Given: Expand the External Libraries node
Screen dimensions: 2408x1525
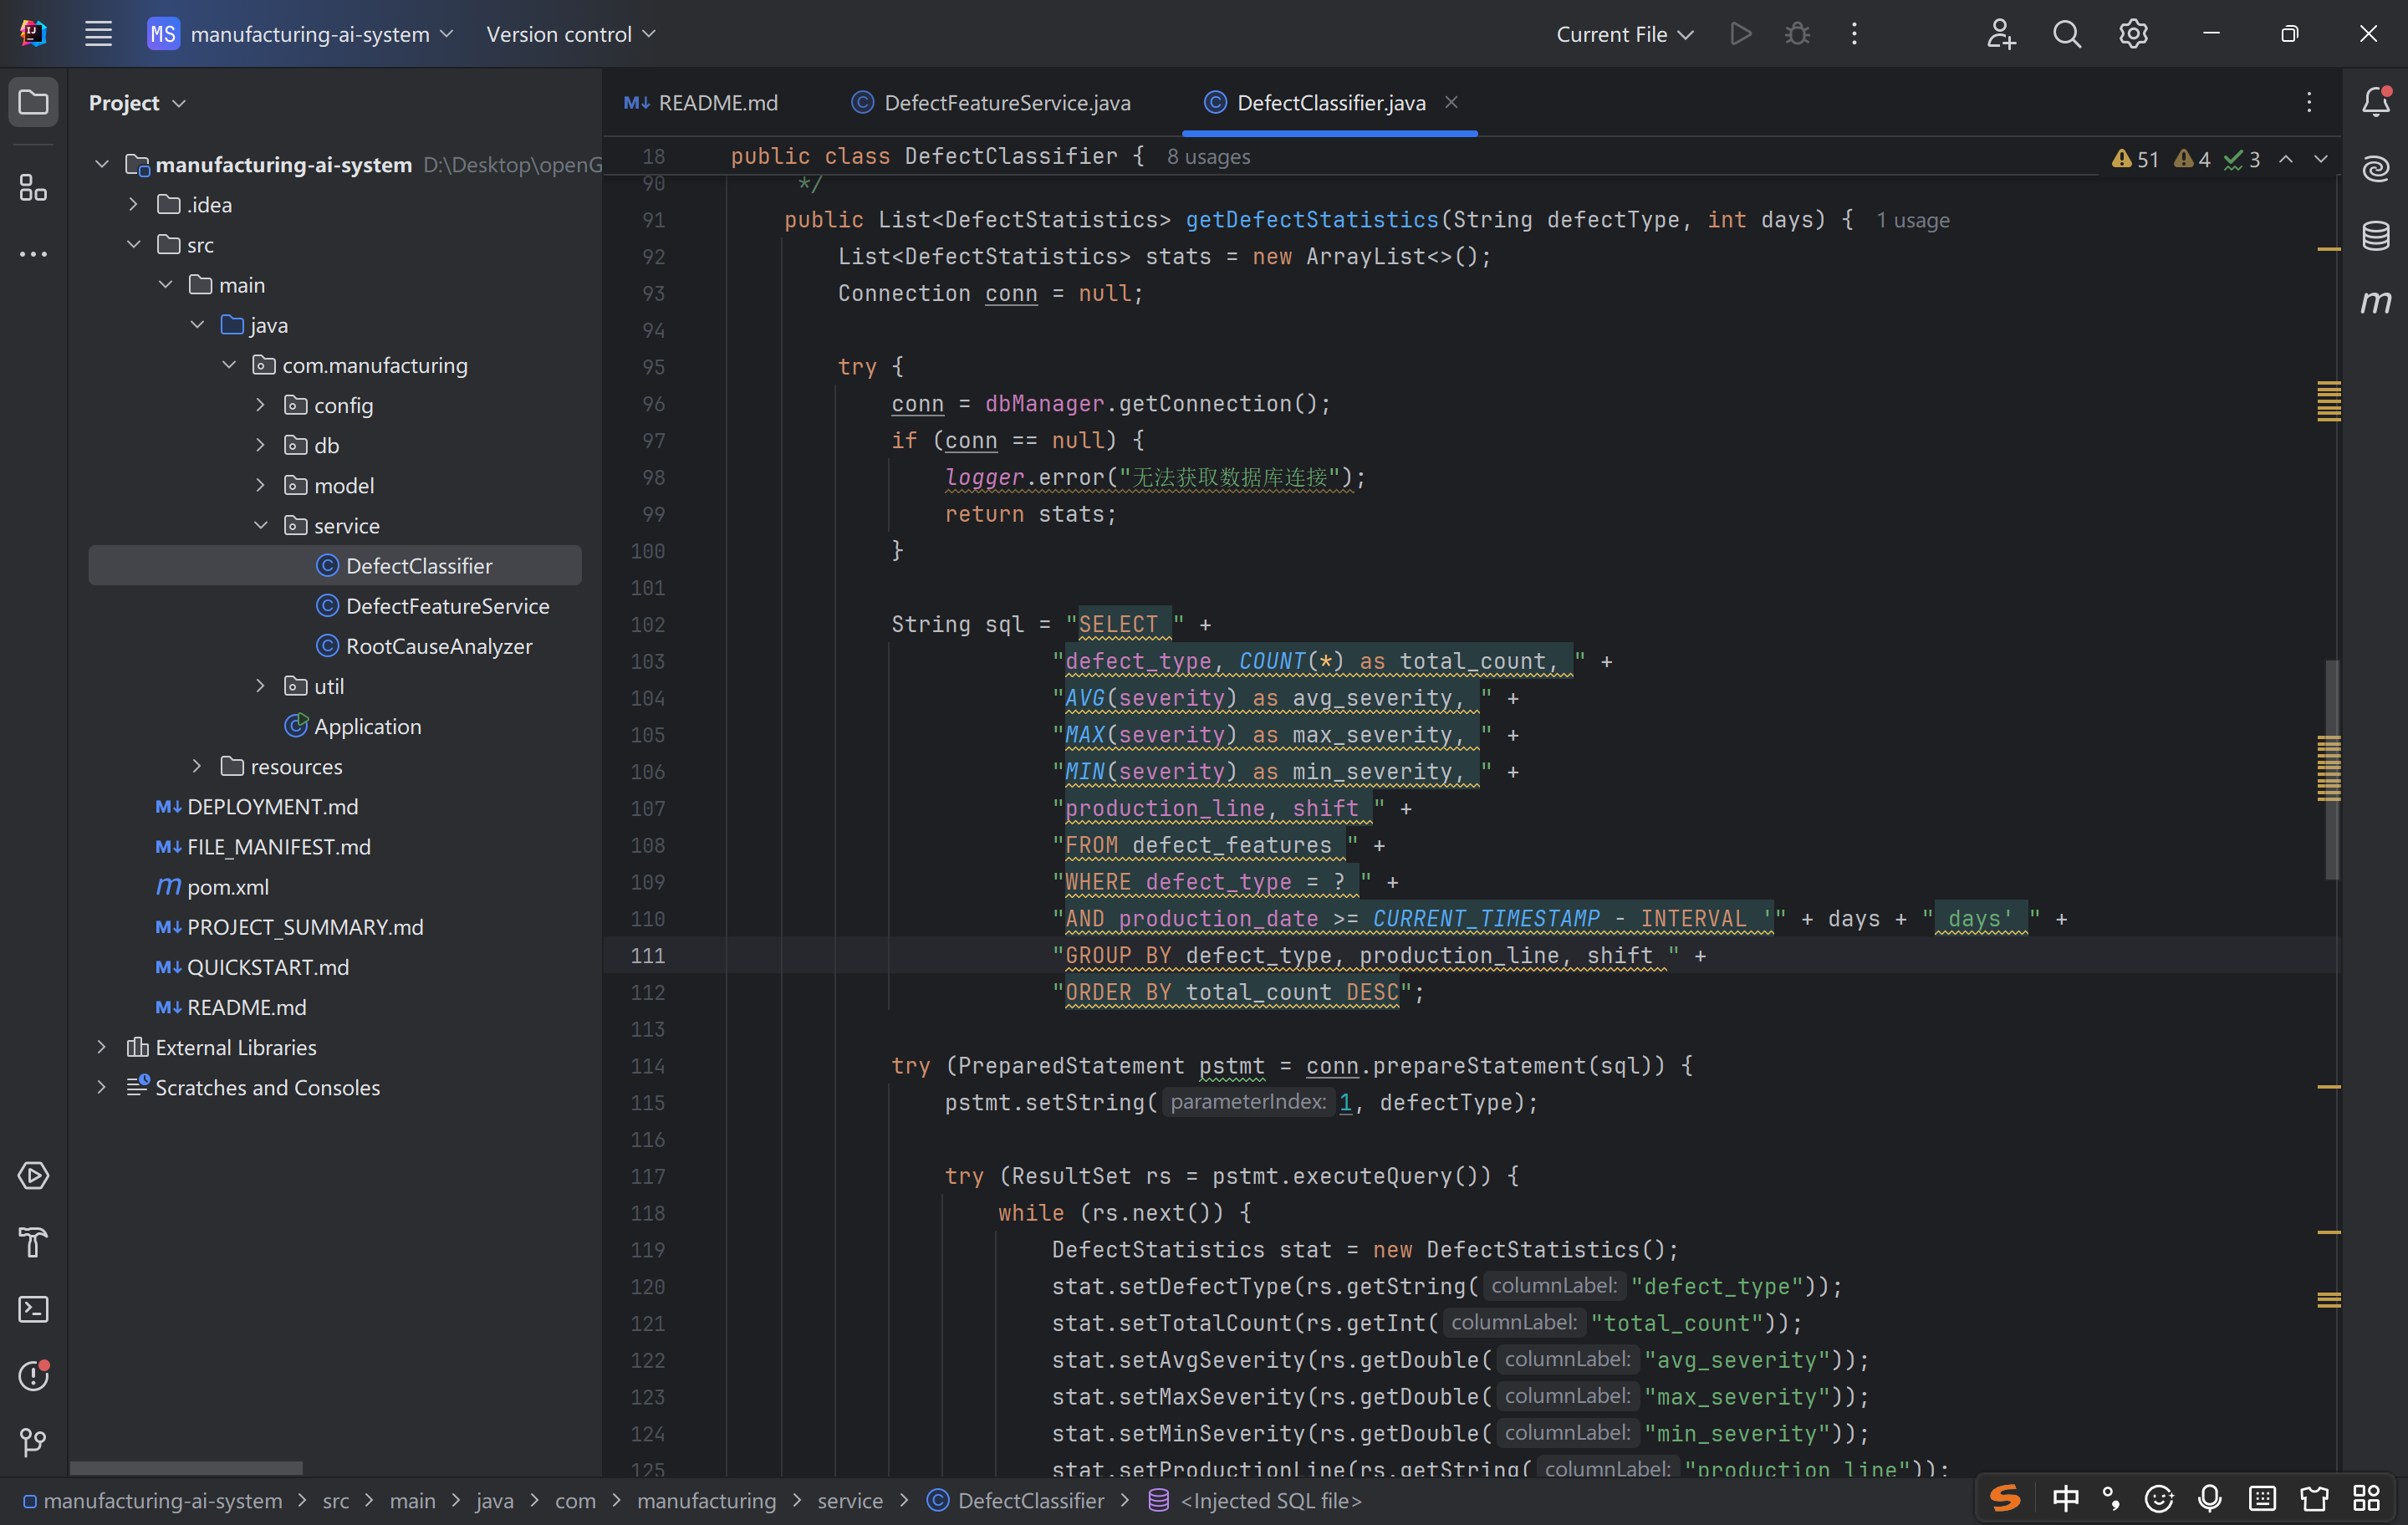Looking at the screenshot, I should pyautogui.click(x=101, y=1047).
